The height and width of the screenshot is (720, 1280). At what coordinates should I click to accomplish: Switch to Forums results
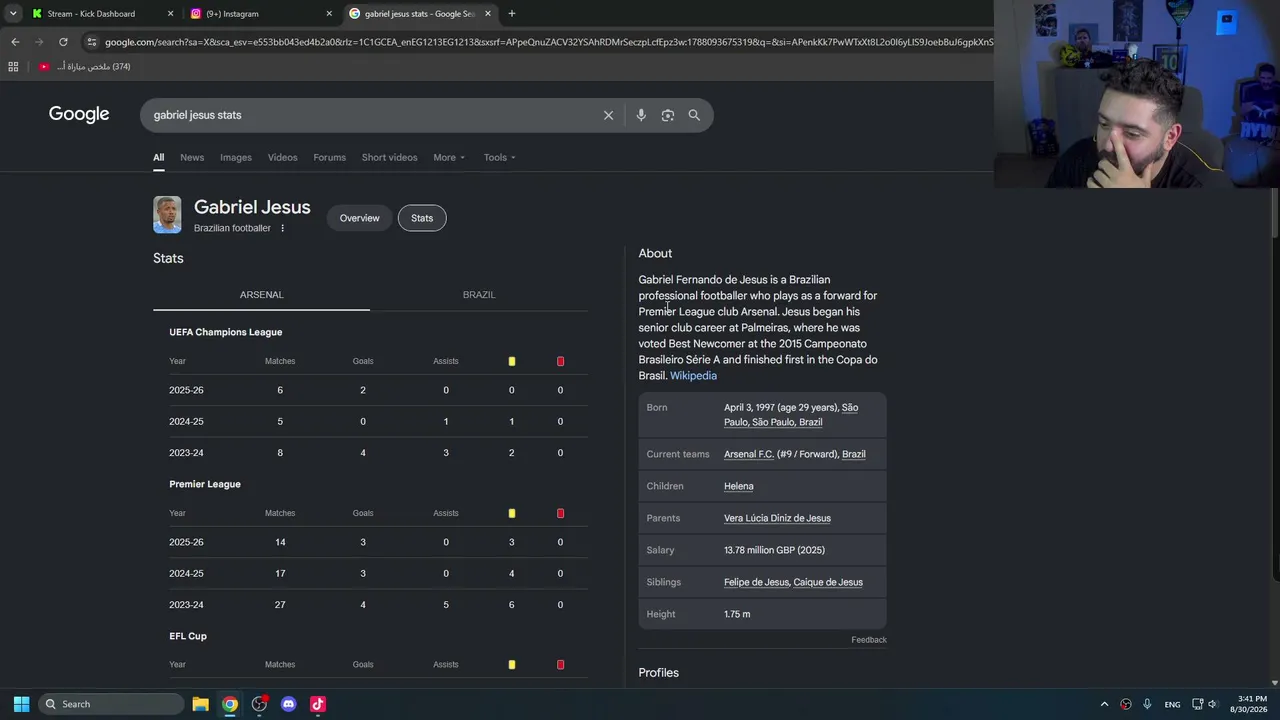[x=330, y=157]
